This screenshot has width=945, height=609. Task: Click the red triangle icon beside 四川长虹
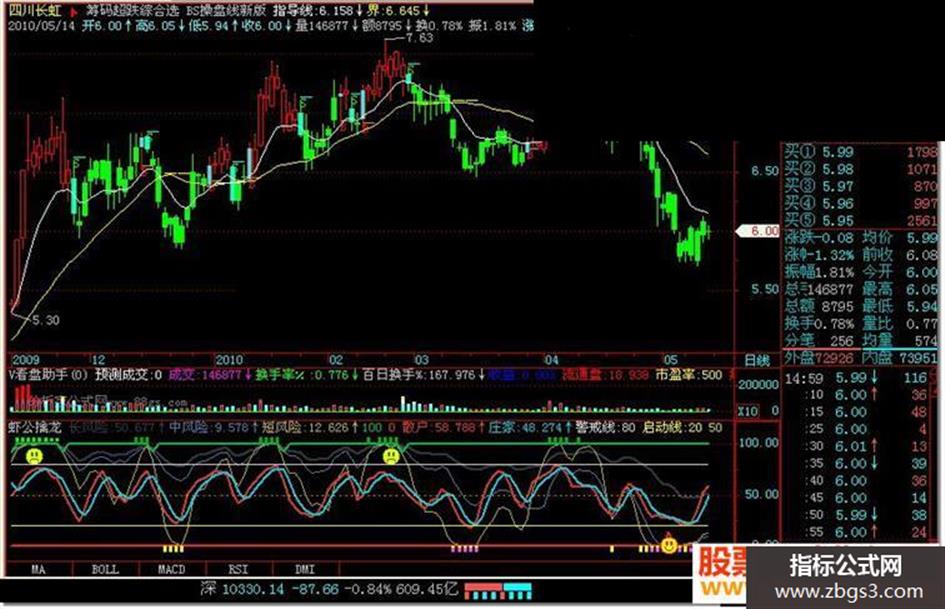click(74, 11)
